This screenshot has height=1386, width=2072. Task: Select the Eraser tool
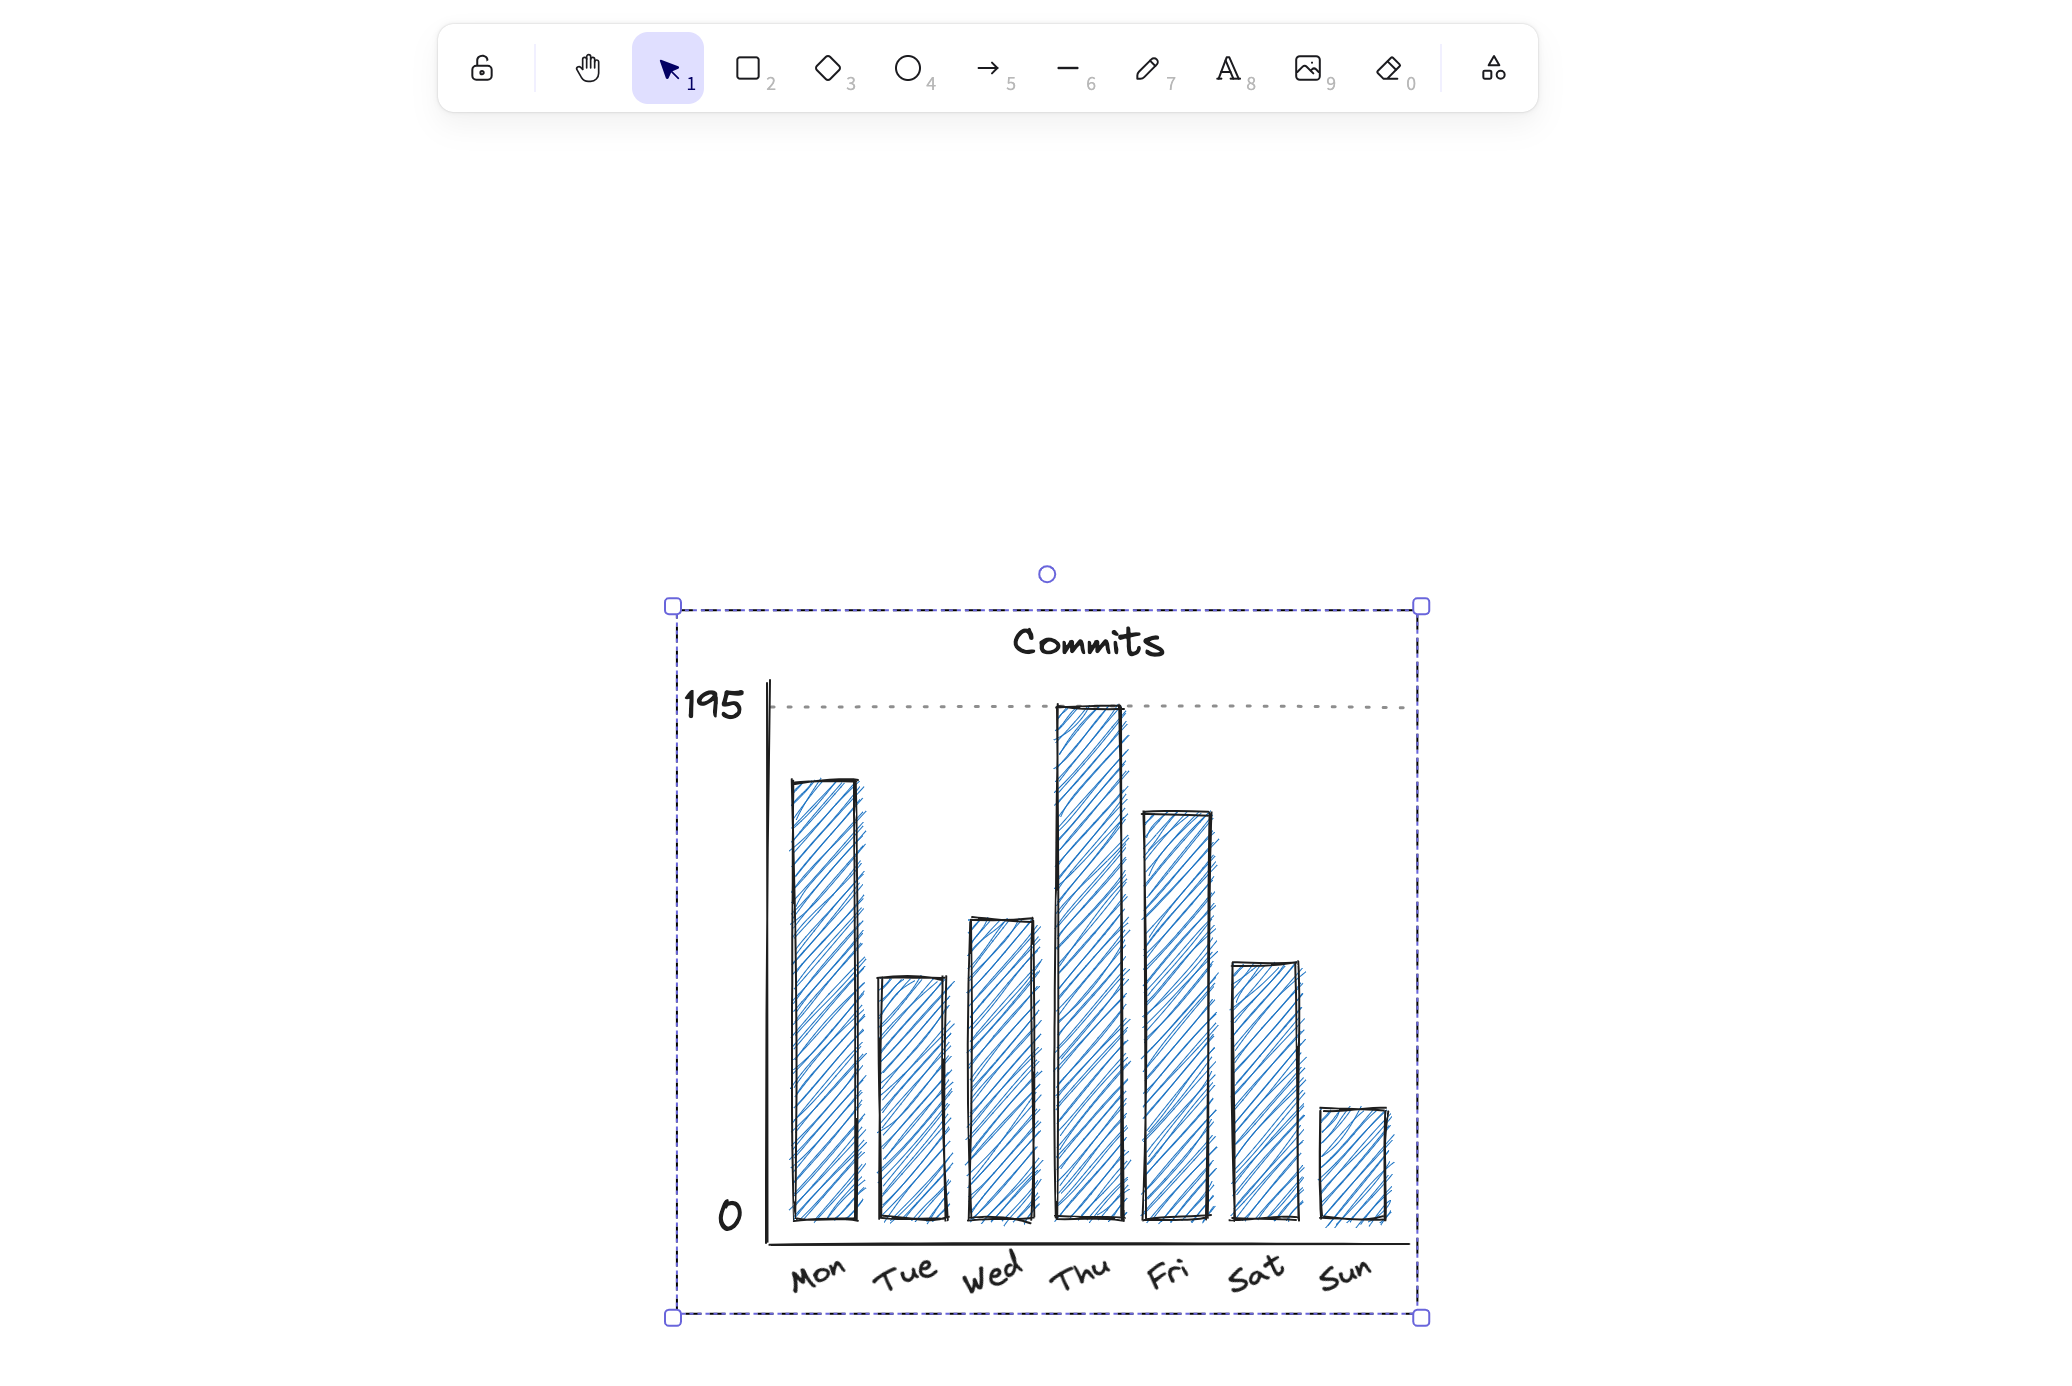[x=1388, y=68]
